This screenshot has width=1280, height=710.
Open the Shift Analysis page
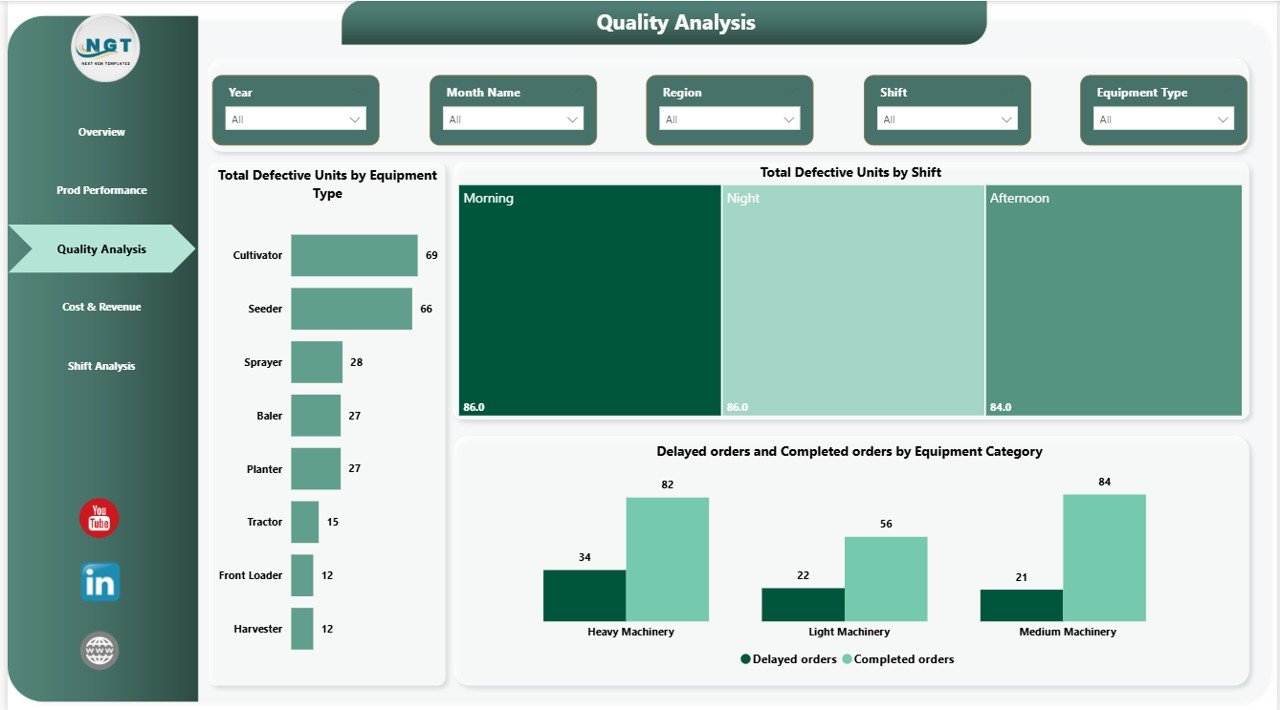[x=101, y=366]
